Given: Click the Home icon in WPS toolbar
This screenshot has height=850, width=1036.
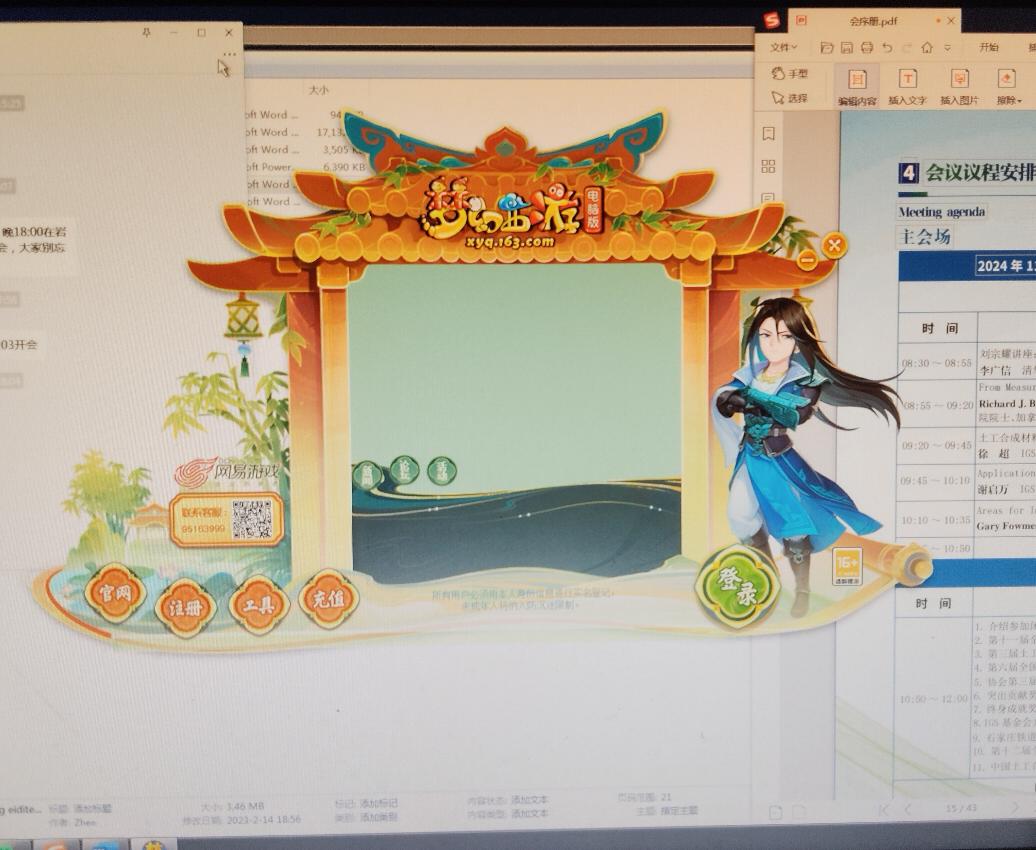Looking at the screenshot, I should pos(927,48).
